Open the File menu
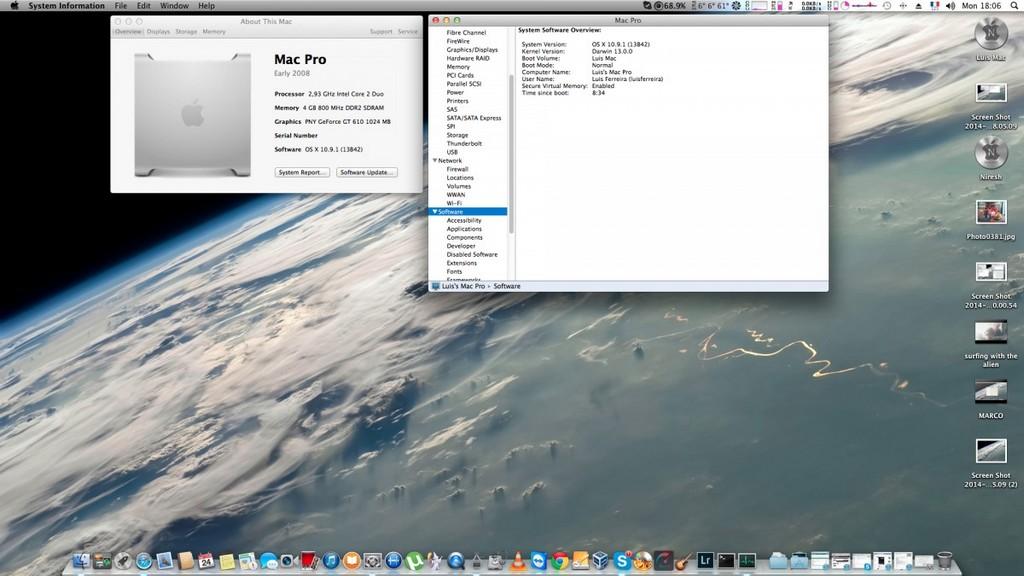Viewport: 1024px width, 576px height. tap(121, 6)
